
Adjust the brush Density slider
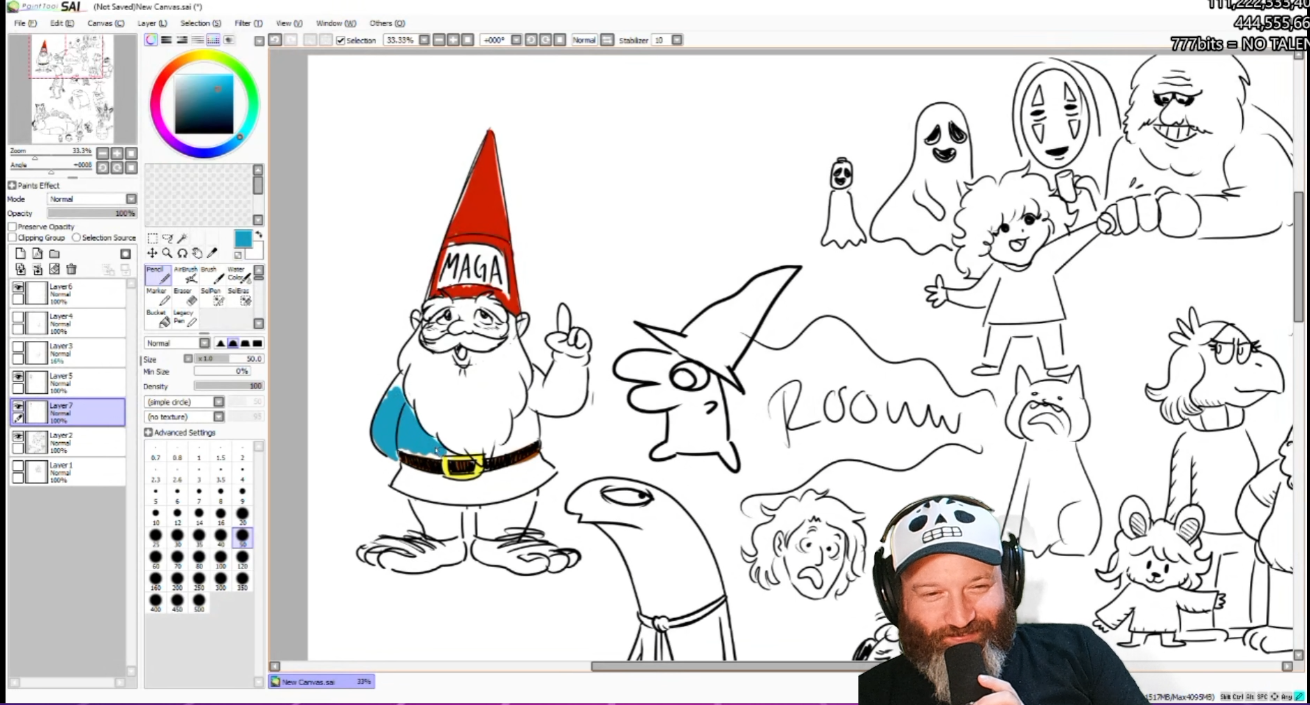[x=228, y=386]
